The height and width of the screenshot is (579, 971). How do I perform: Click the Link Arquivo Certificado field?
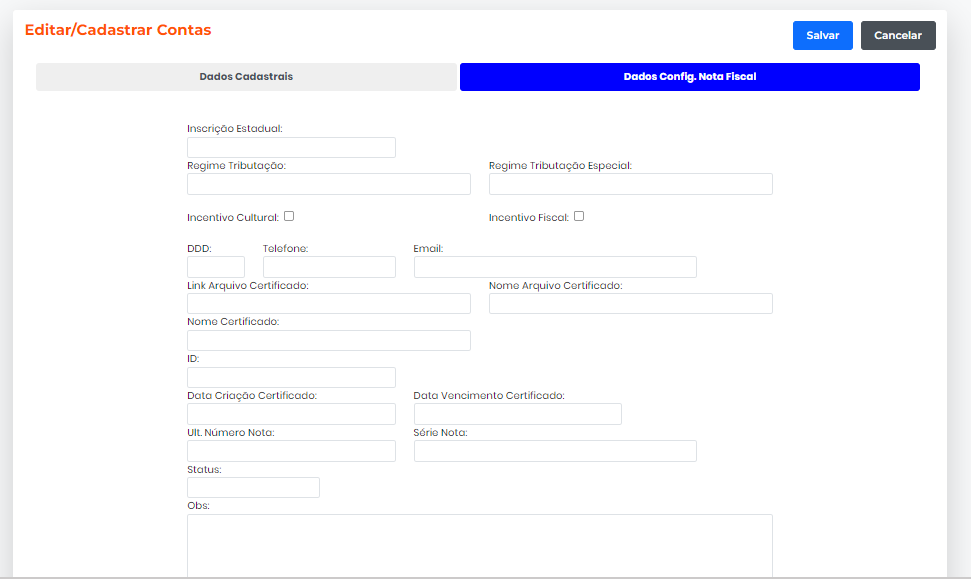click(x=328, y=304)
